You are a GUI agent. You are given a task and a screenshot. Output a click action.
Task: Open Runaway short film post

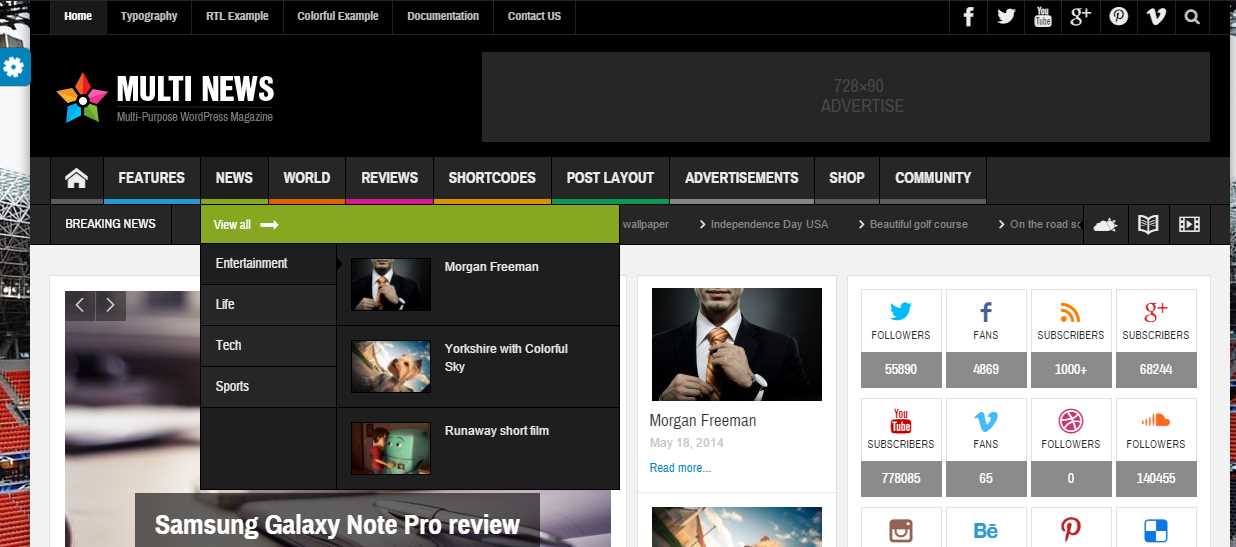(497, 431)
